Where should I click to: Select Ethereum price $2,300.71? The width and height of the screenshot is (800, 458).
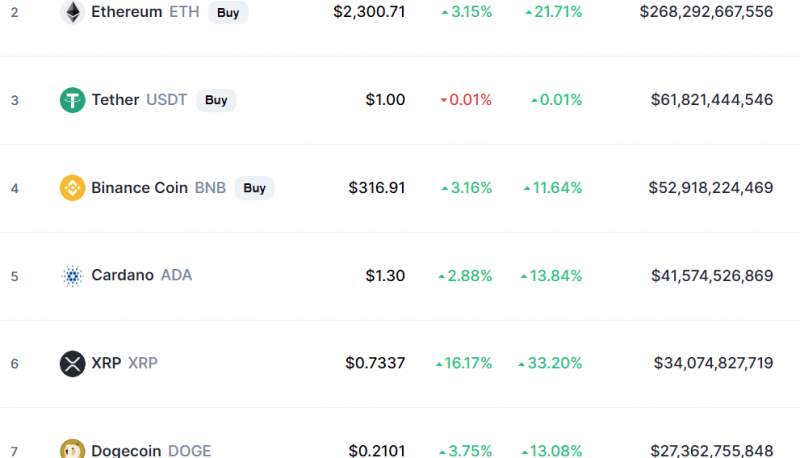coord(369,12)
